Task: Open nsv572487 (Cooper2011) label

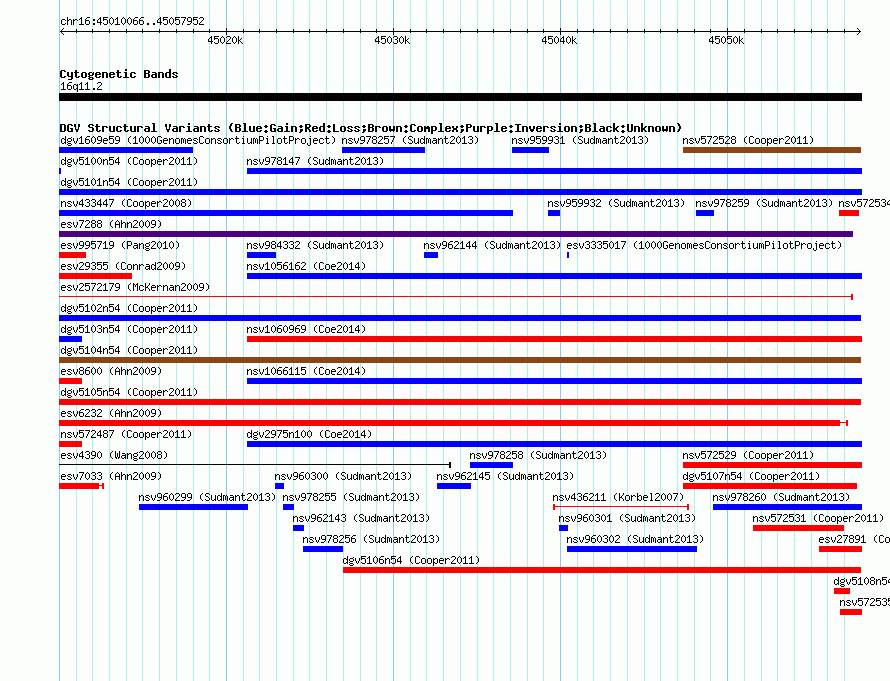Action: tap(126, 434)
